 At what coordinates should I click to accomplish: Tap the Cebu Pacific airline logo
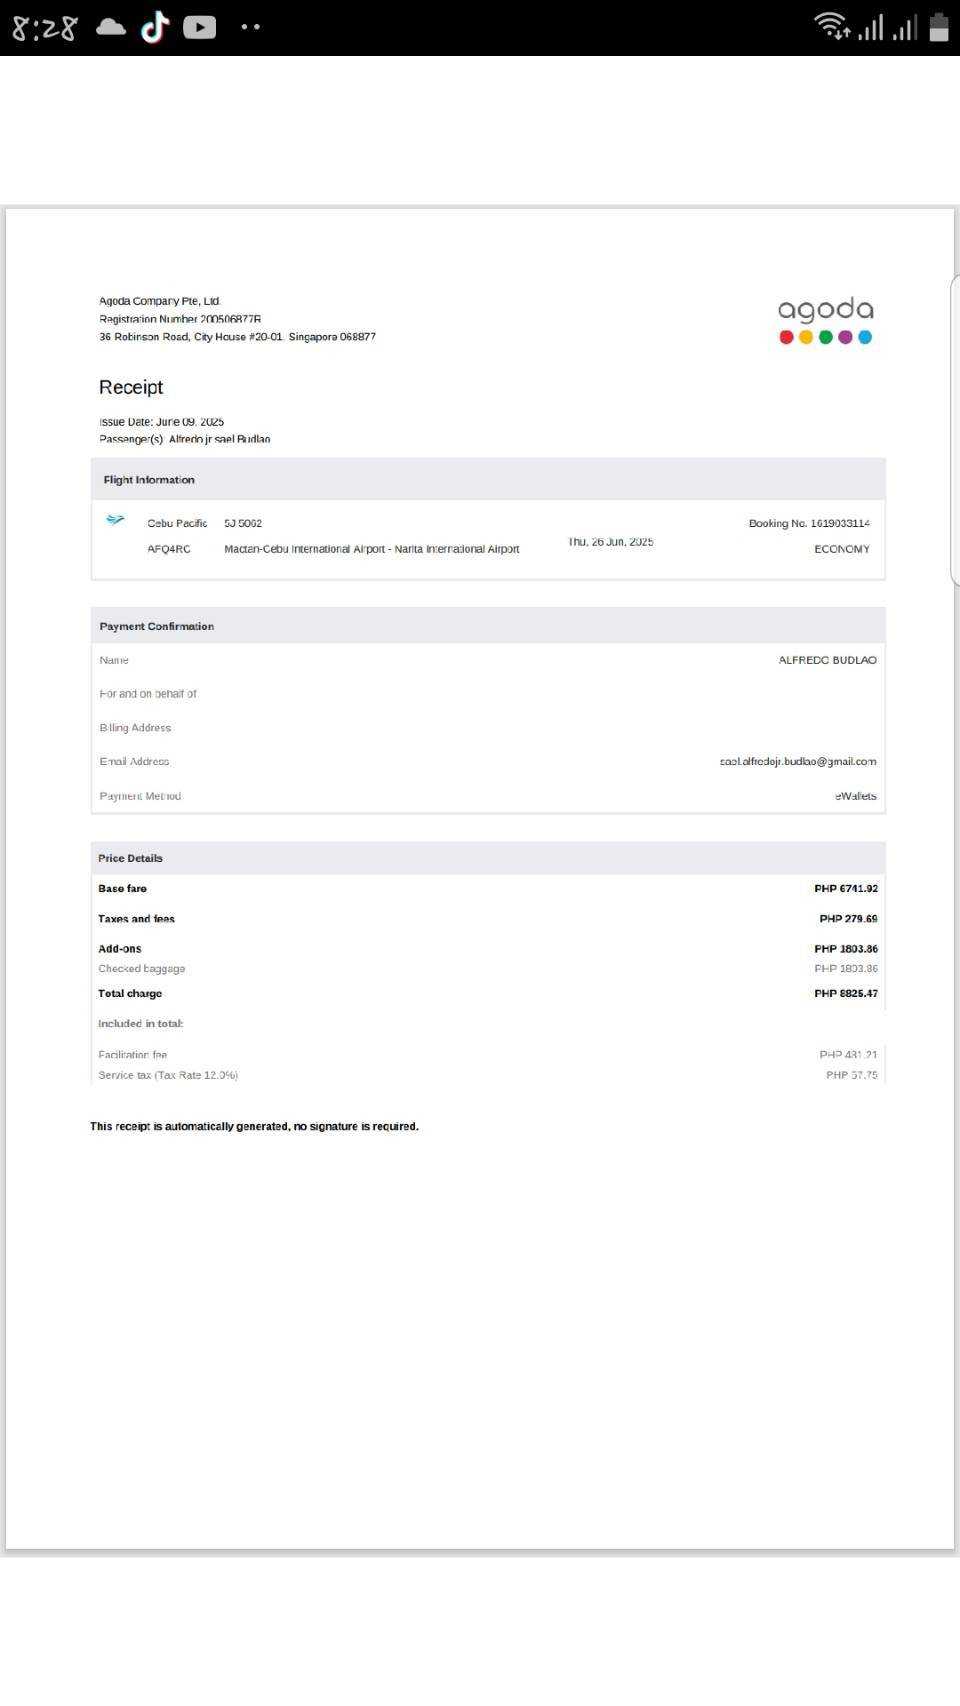(116, 520)
